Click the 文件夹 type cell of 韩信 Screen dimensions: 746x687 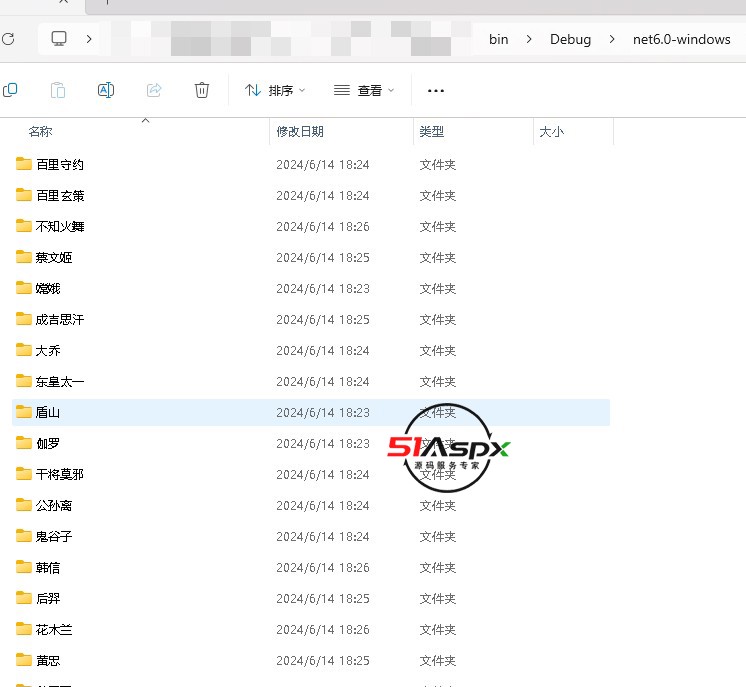pos(438,568)
